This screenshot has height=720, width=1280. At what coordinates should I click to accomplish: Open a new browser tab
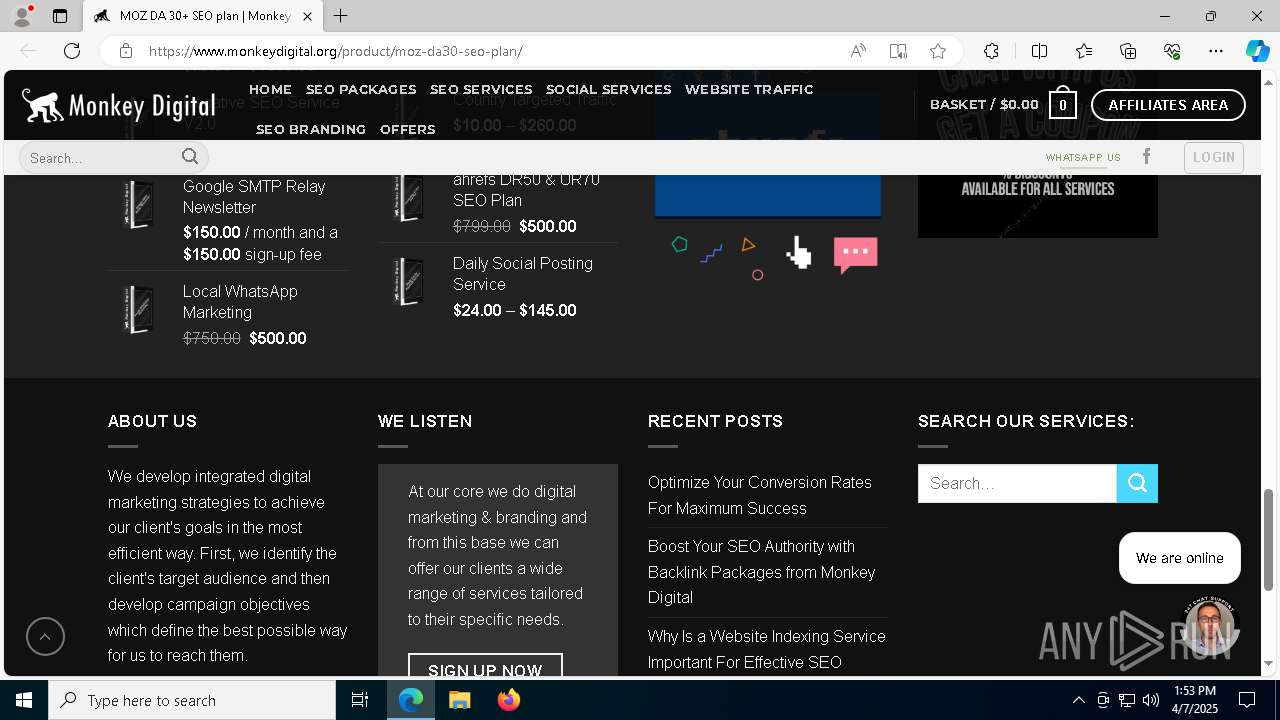340,16
